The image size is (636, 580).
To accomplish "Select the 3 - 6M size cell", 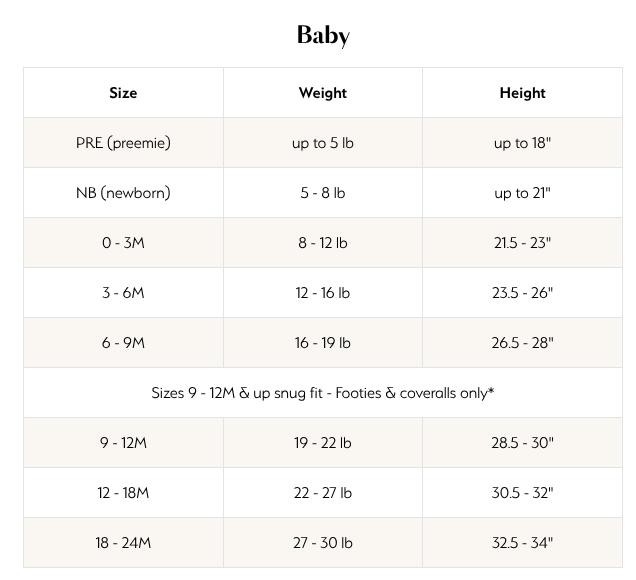I will coord(123,293).
